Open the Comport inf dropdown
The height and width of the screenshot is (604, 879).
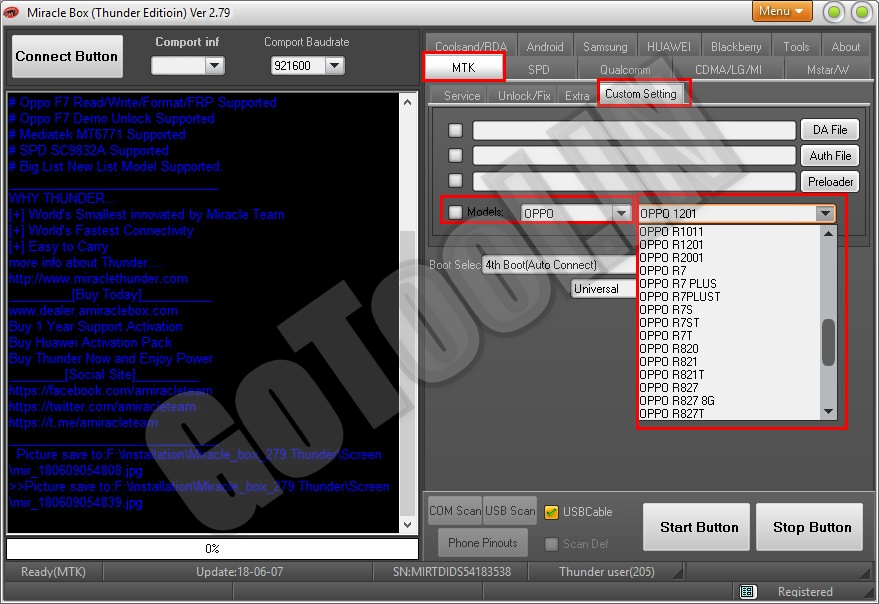[x=214, y=66]
